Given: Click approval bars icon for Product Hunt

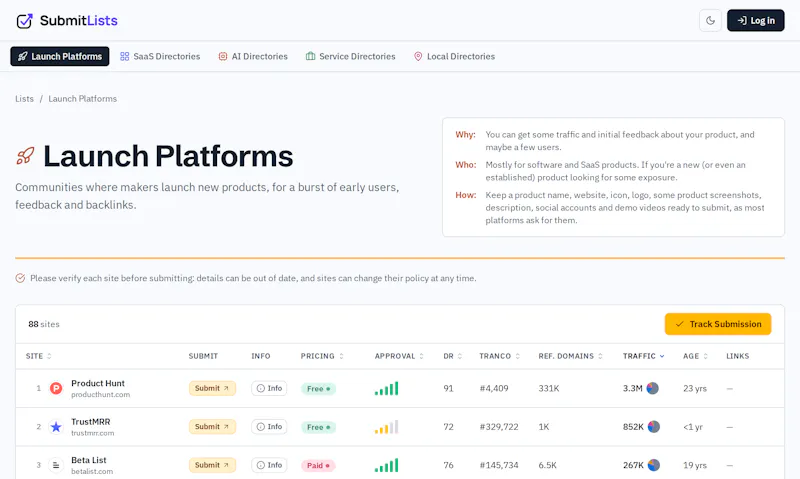Looking at the screenshot, I should coord(386,389).
